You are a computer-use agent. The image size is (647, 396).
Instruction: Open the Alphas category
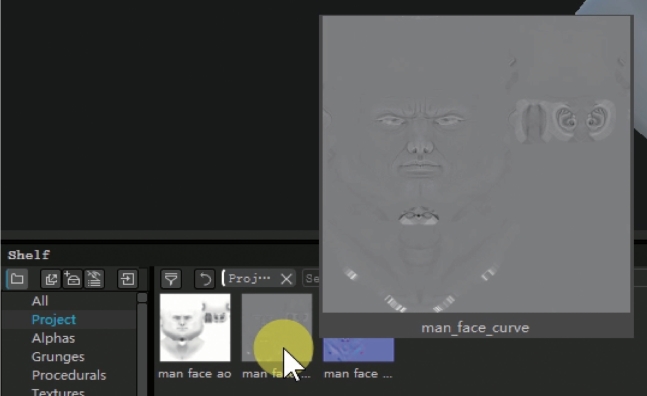click(x=53, y=338)
